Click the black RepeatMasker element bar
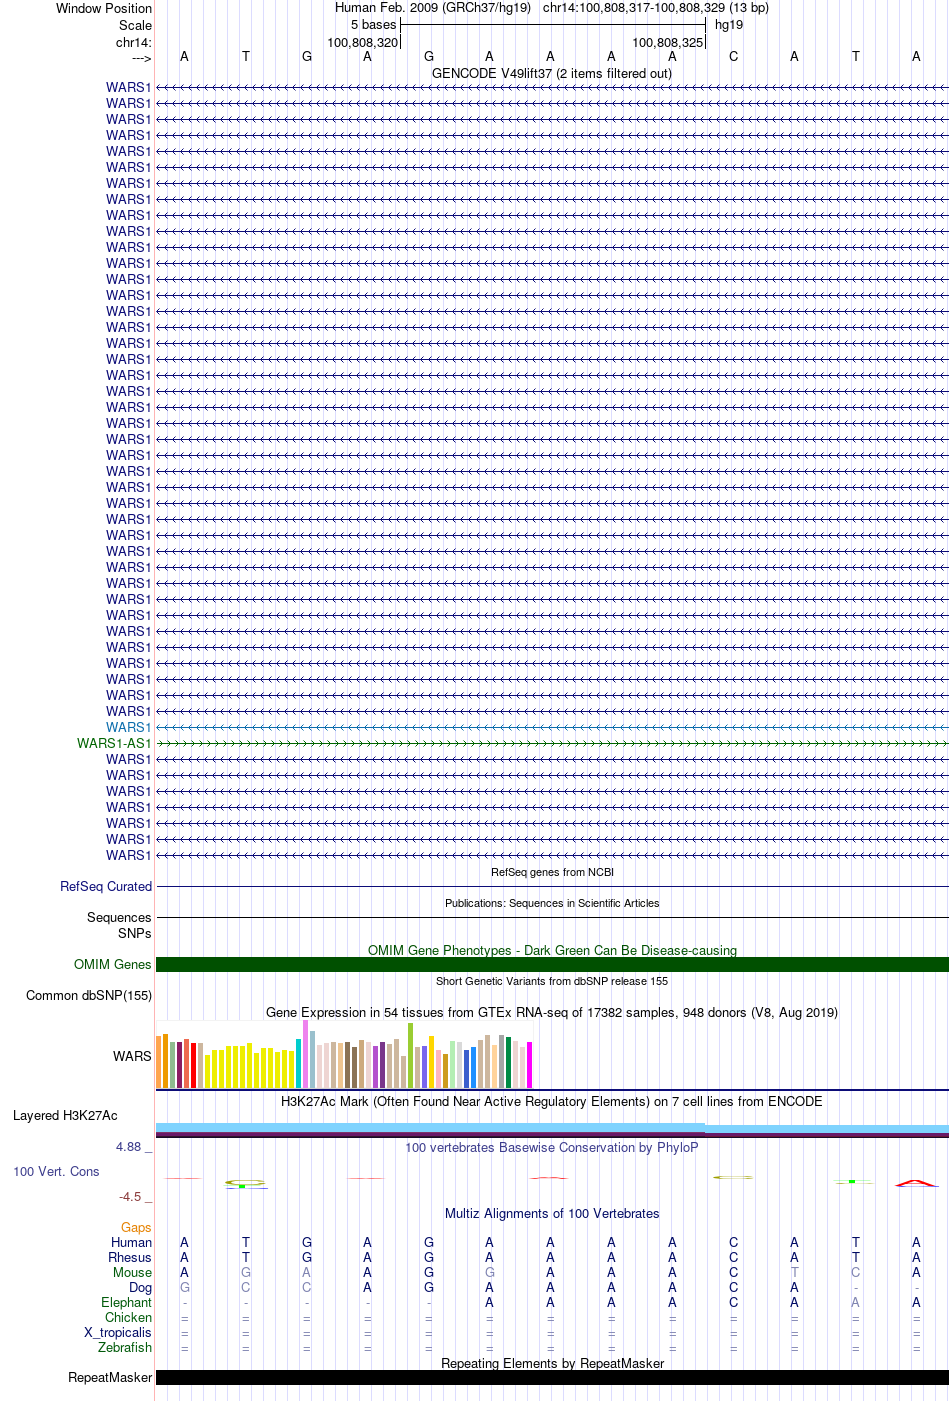The image size is (950, 1401). tap(552, 1377)
